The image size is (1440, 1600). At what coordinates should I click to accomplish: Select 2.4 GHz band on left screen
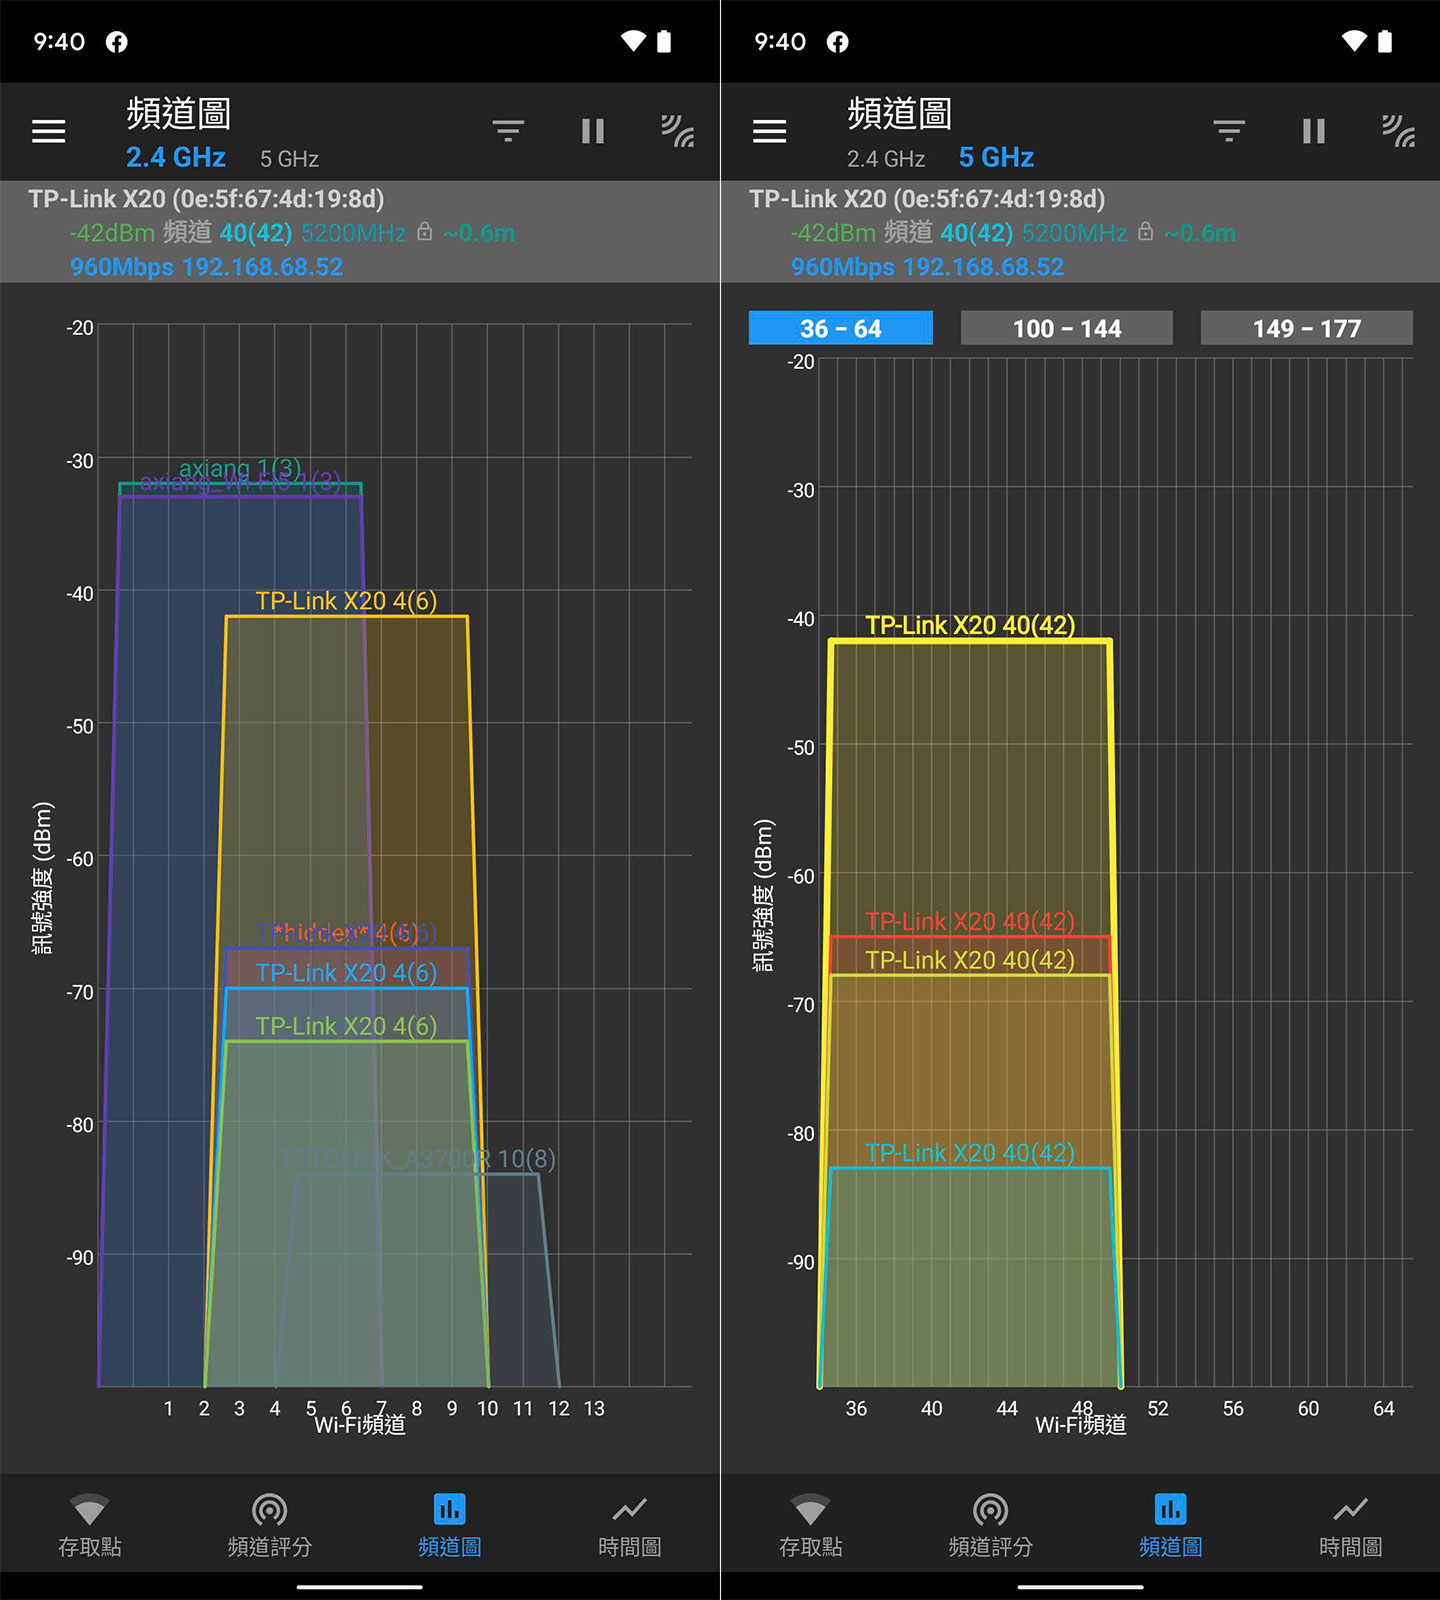tap(176, 157)
